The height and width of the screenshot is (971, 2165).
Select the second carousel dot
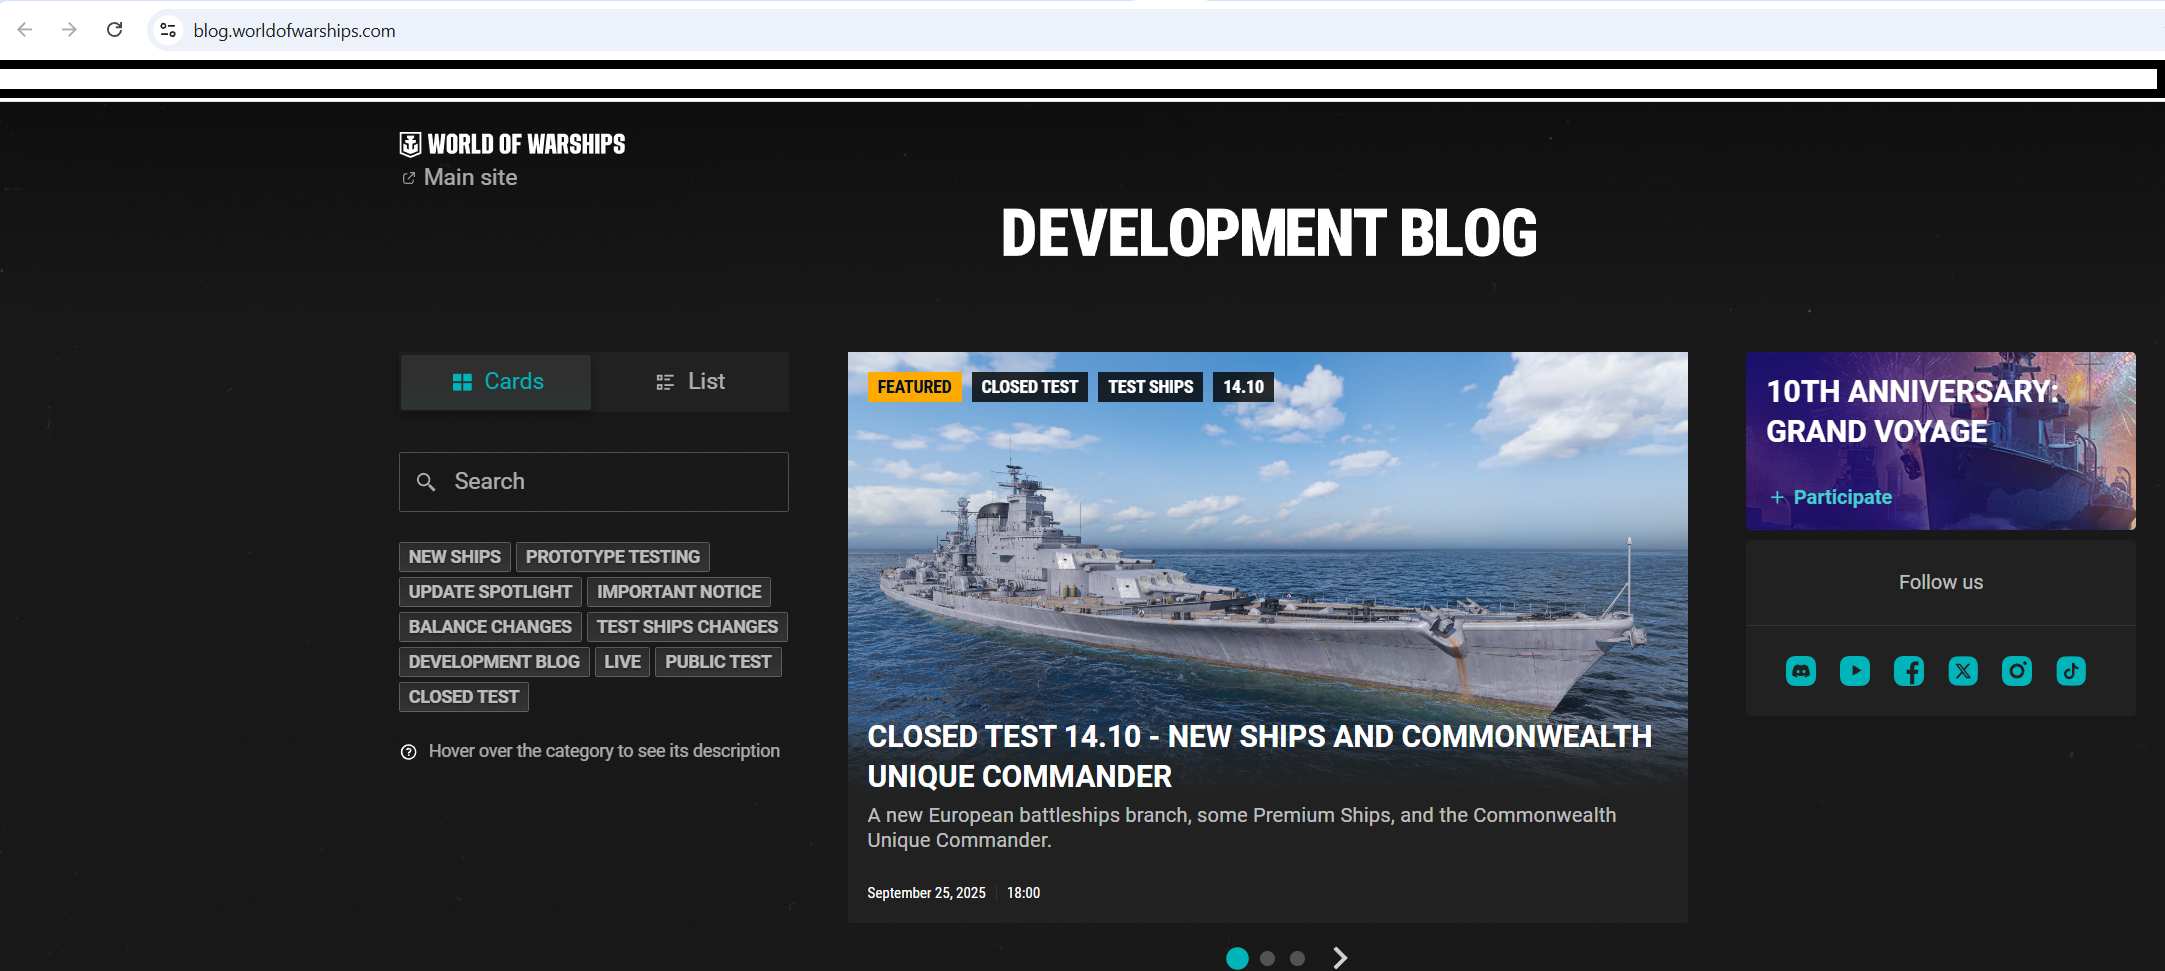(x=1267, y=958)
